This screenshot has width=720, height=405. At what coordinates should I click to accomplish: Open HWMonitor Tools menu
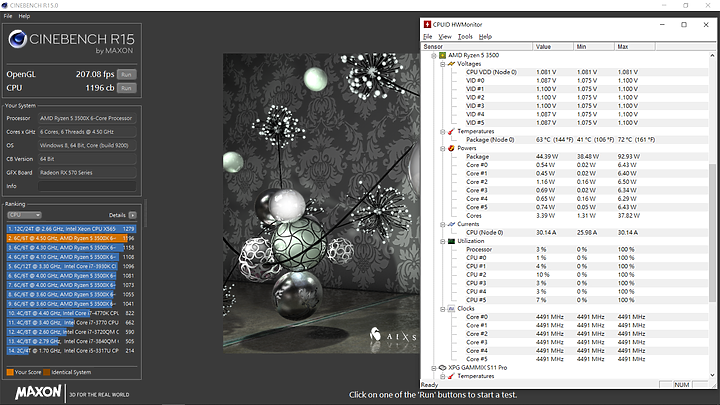click(465, 37)
